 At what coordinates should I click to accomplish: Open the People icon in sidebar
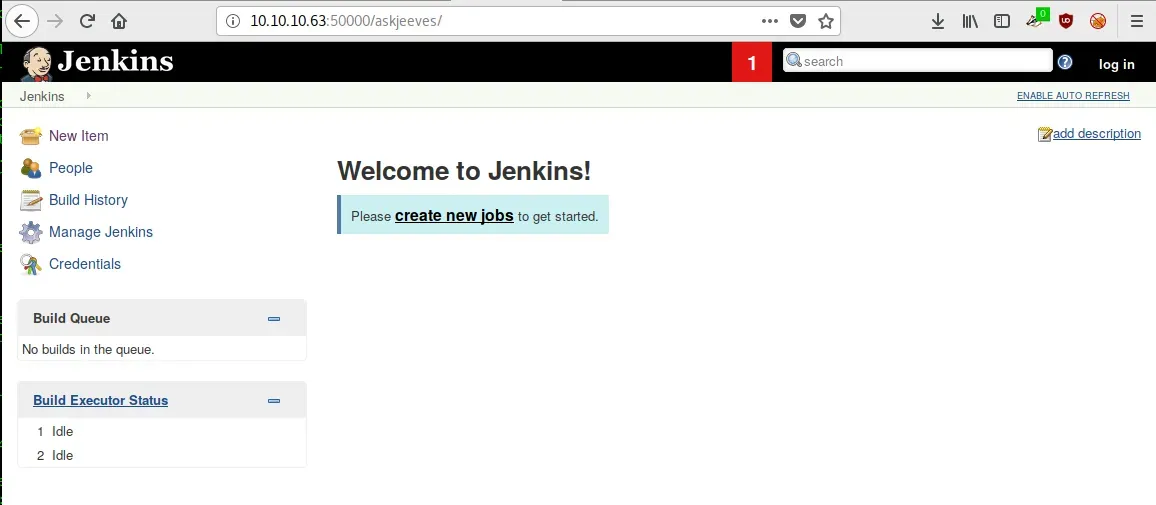point(31,168)
